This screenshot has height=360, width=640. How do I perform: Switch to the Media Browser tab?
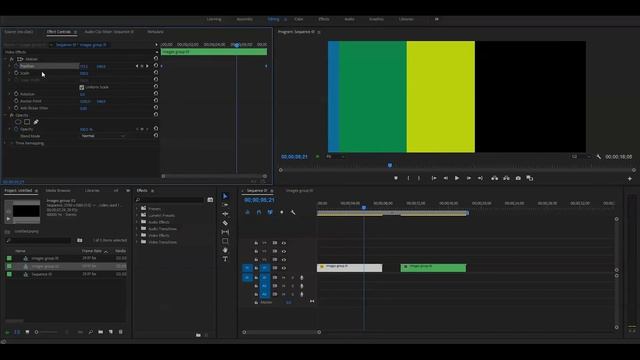click(x=58, y=191)
